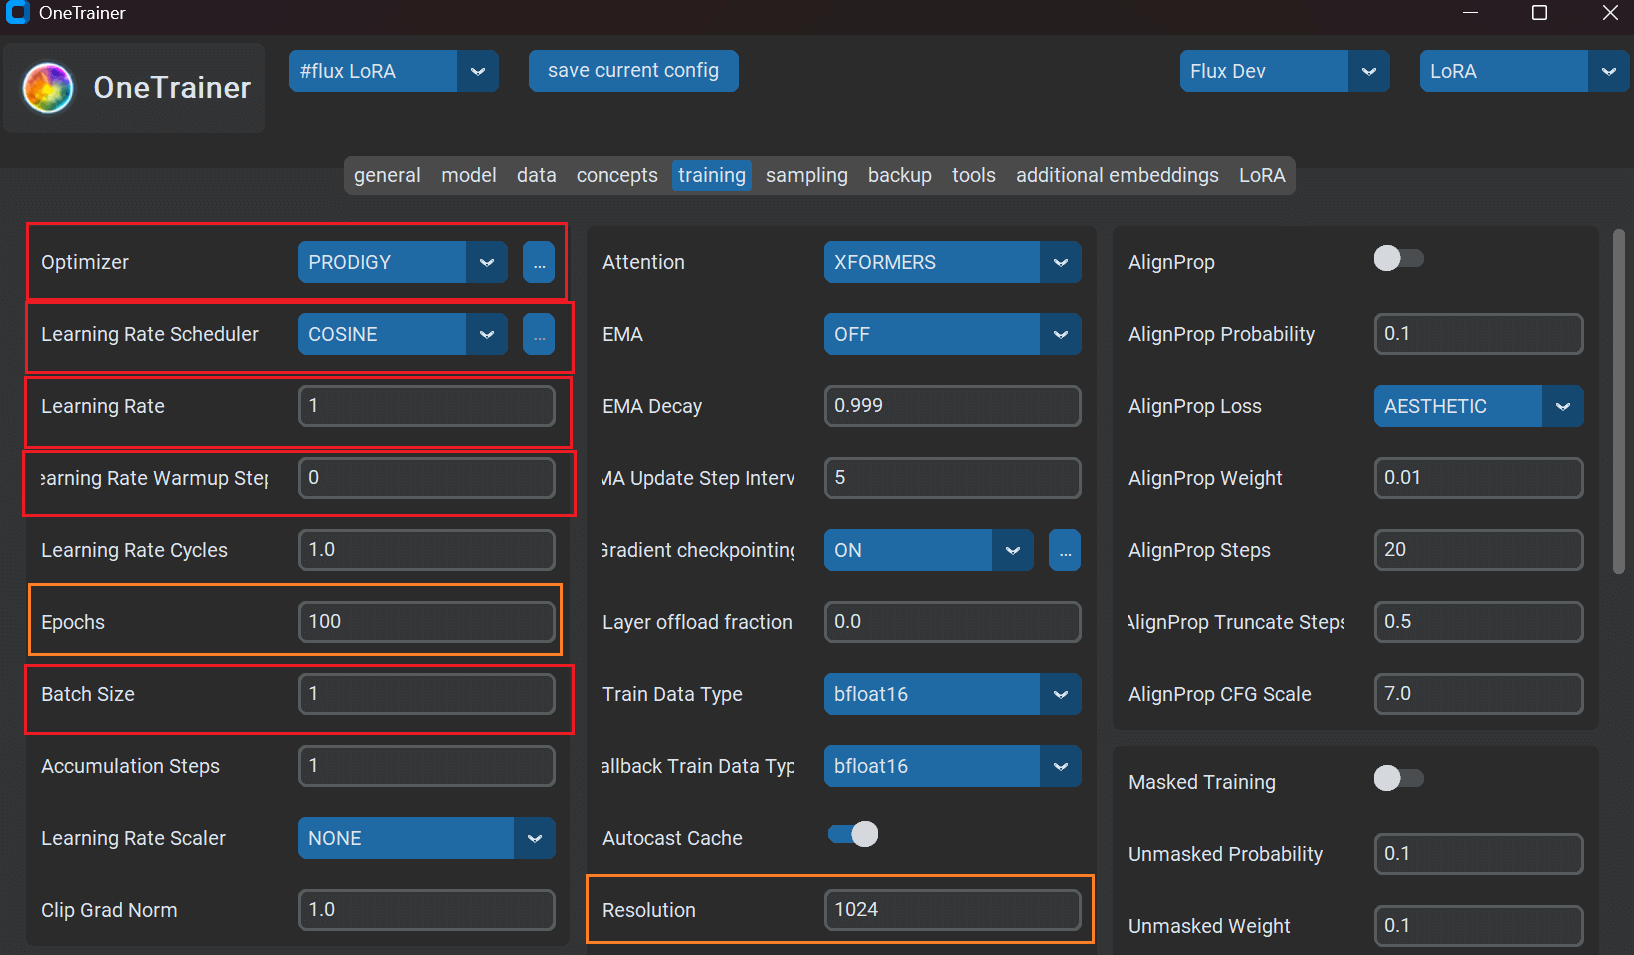Click the Optimizer label text
This screenshot has width=1634, height=955.
pos(85,262)
